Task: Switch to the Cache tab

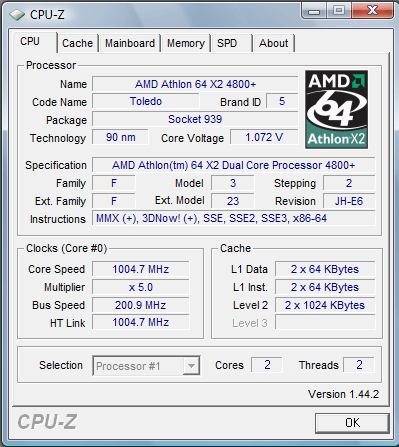Action: [78, 43]
